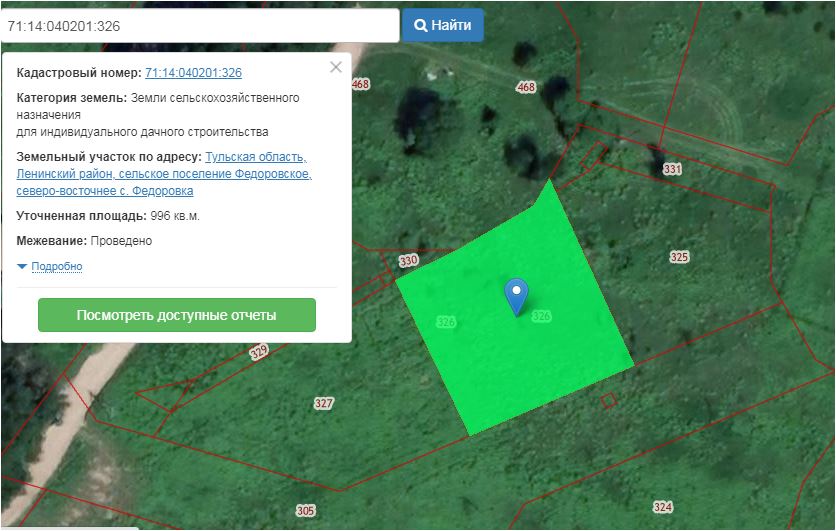Click parcel label 305 on the map
This screenshot has width=836, height=531.
coord(305,510)
